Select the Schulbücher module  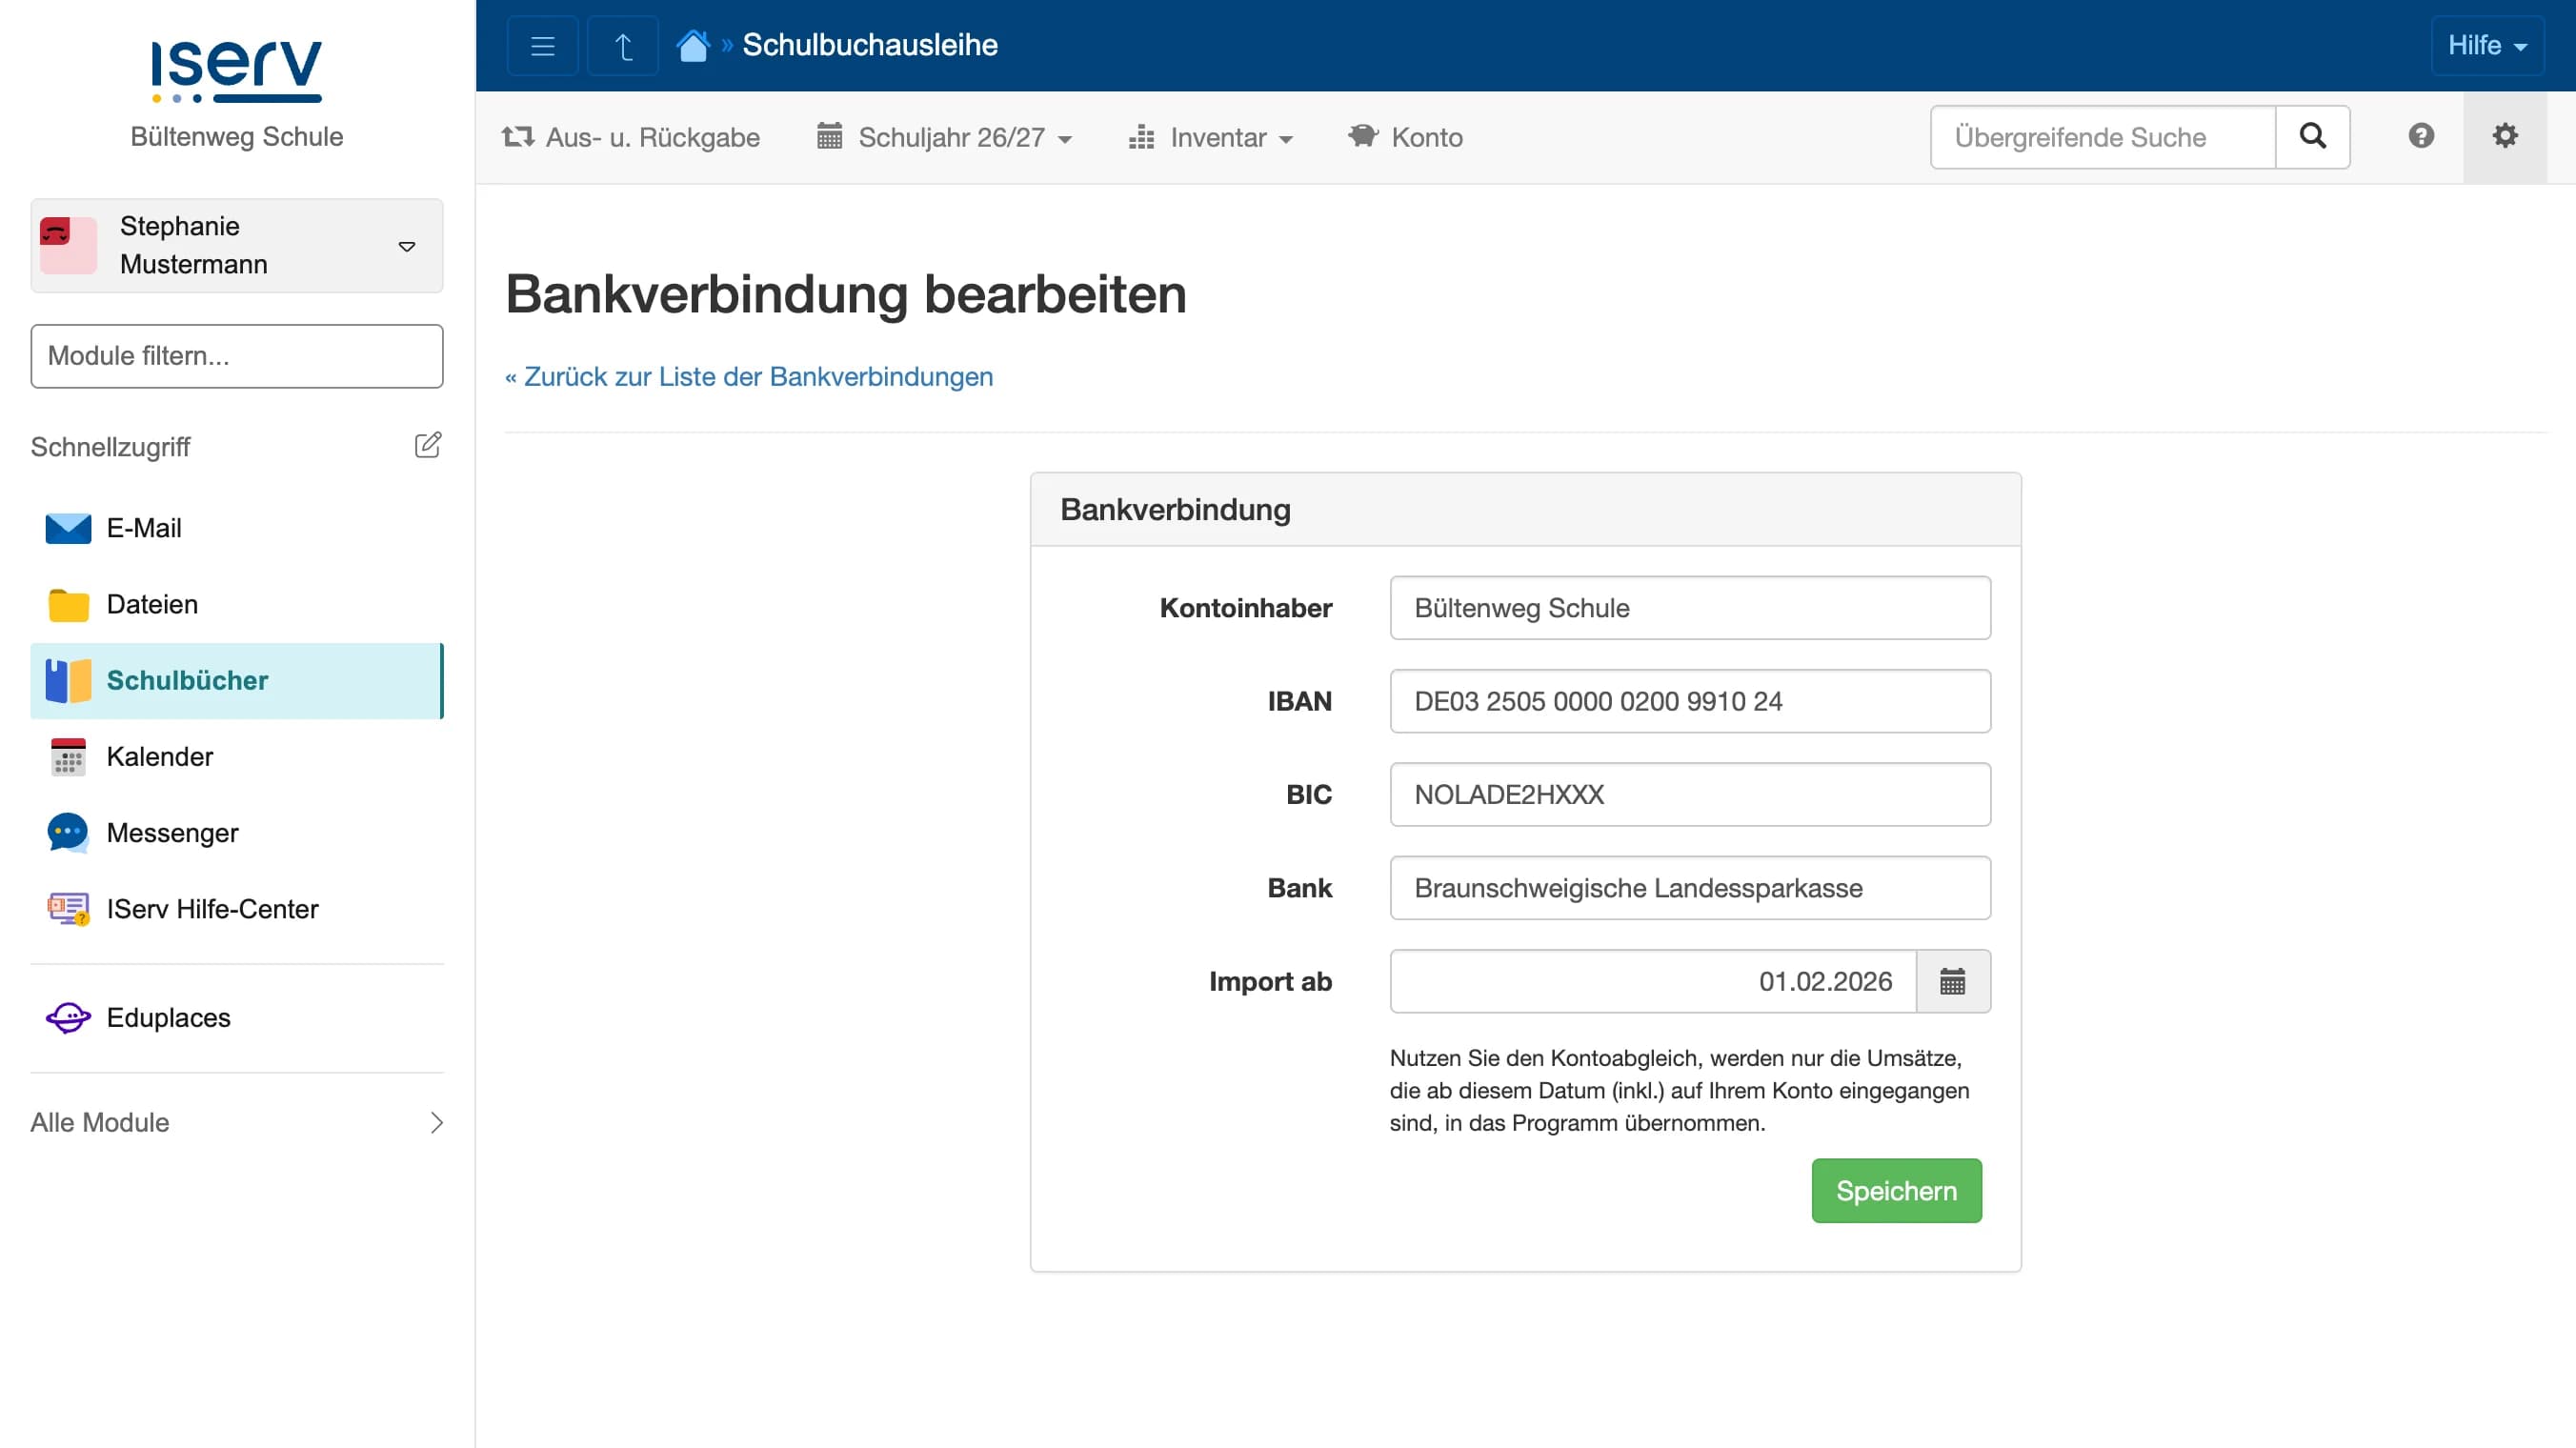[x=187, y=680]
